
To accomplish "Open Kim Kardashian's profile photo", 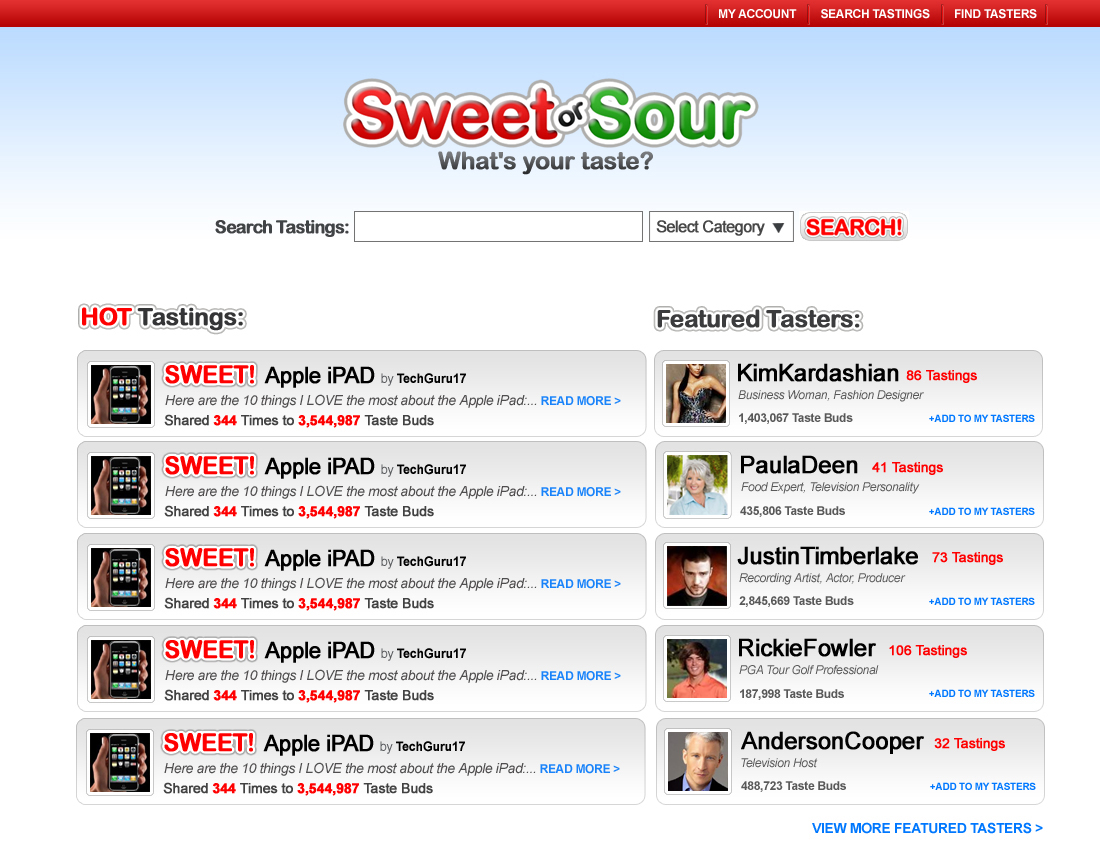I will point(696,394).
